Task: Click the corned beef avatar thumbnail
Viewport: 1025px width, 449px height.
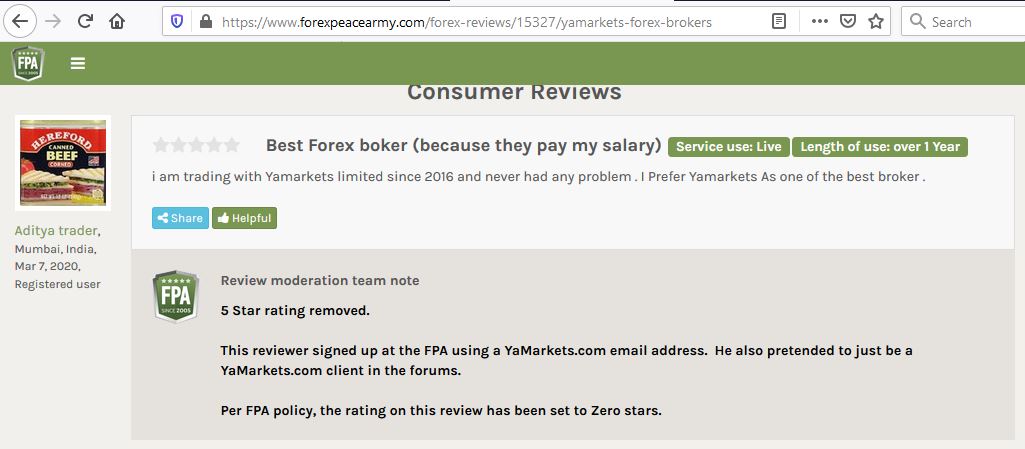Action: pyautogui.click(x=63, y=163)
